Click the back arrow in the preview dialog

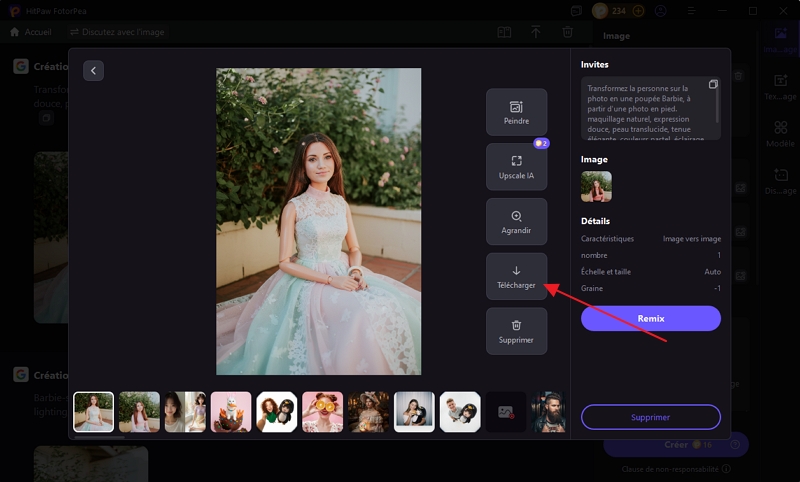coord(93,70)
